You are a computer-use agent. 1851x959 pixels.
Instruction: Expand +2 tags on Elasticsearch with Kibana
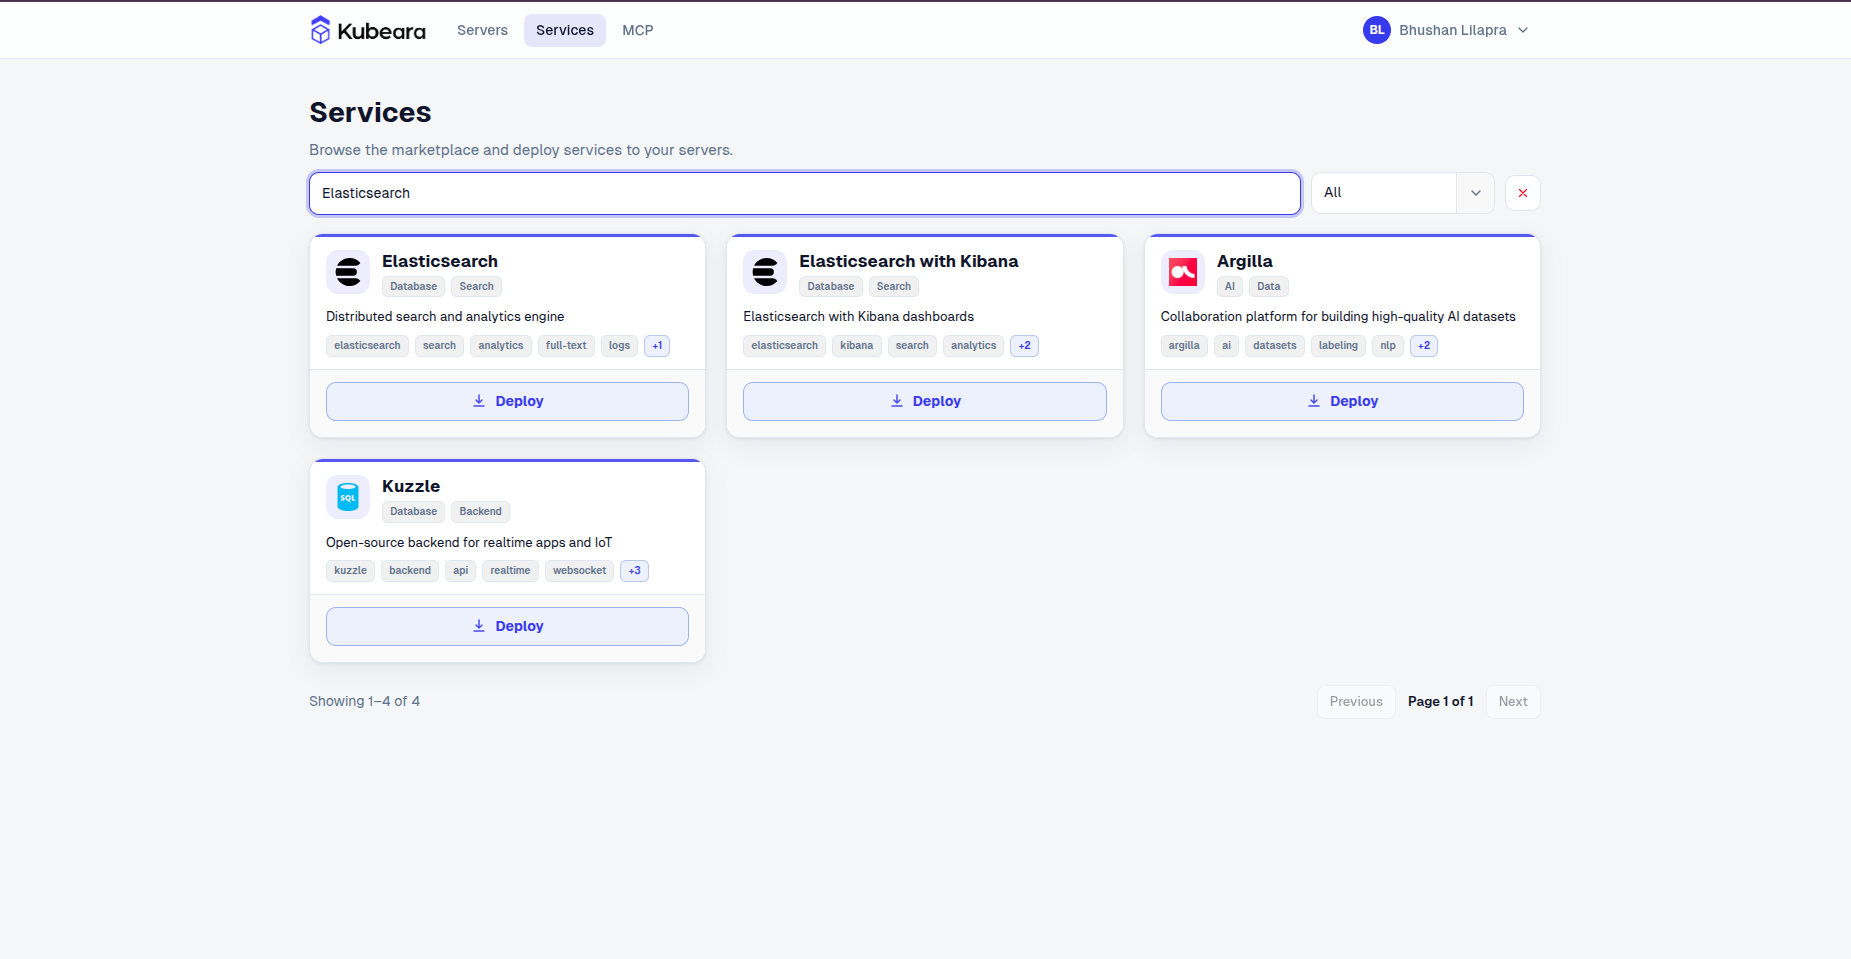[1025, 346]
